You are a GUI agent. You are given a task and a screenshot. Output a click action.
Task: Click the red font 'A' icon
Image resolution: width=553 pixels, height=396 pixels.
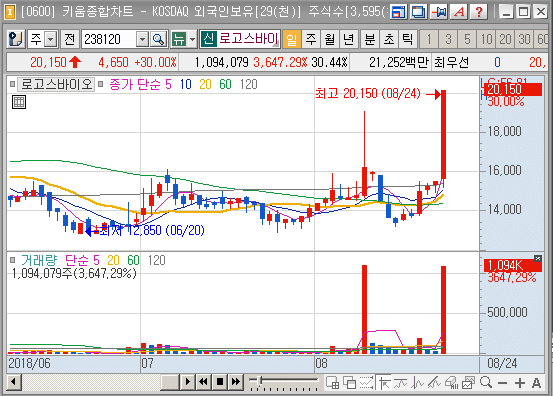(x=459, y=12)
